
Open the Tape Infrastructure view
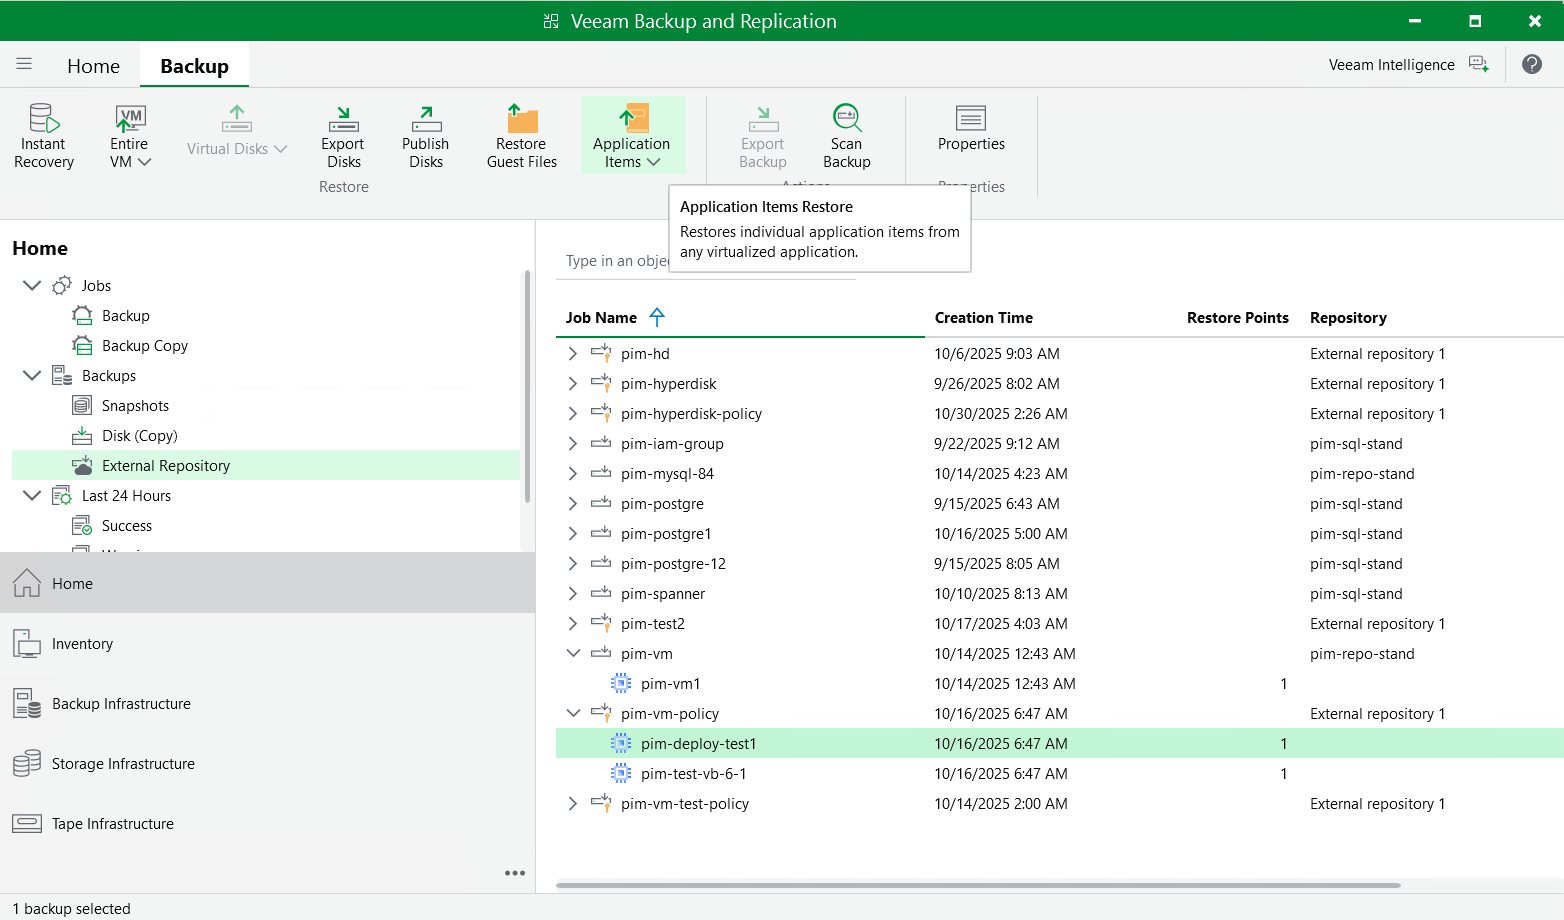(x=267, y=823)
